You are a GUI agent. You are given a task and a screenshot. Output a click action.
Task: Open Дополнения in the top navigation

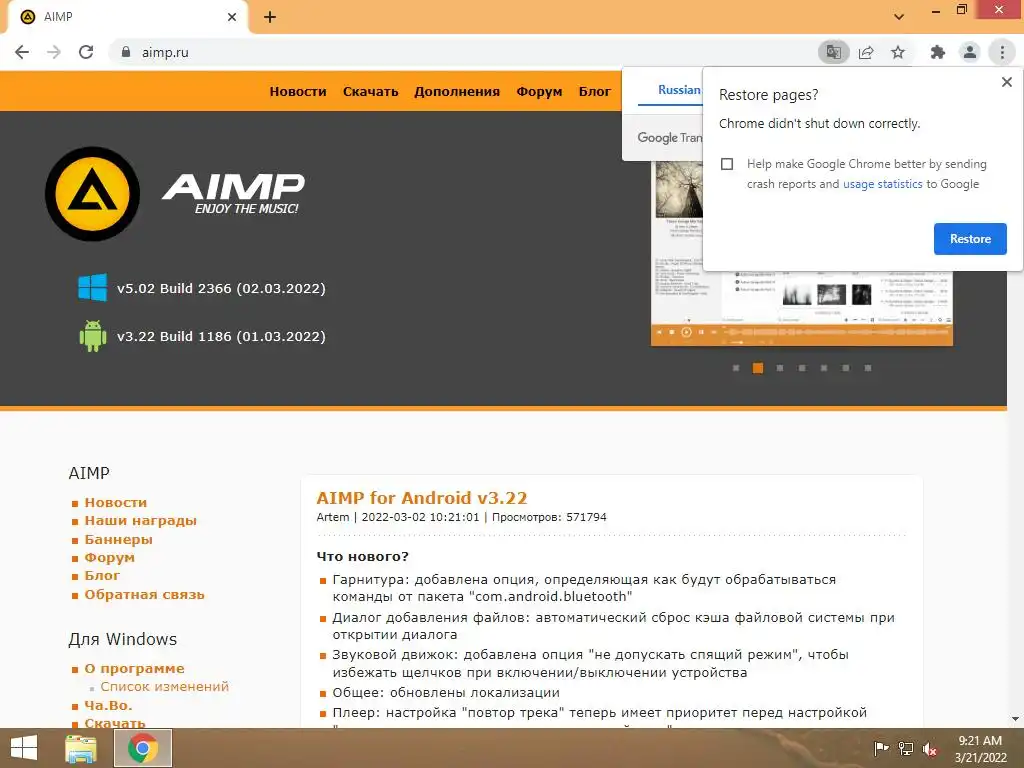456,92
